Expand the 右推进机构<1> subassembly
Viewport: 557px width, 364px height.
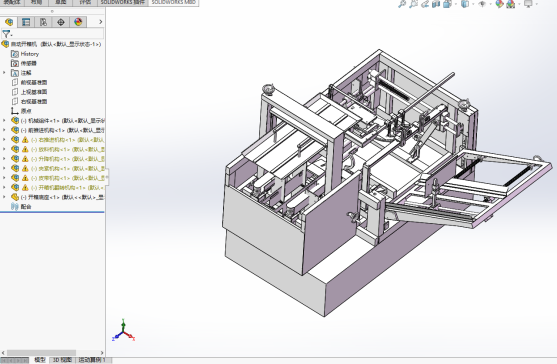[4, 140]
